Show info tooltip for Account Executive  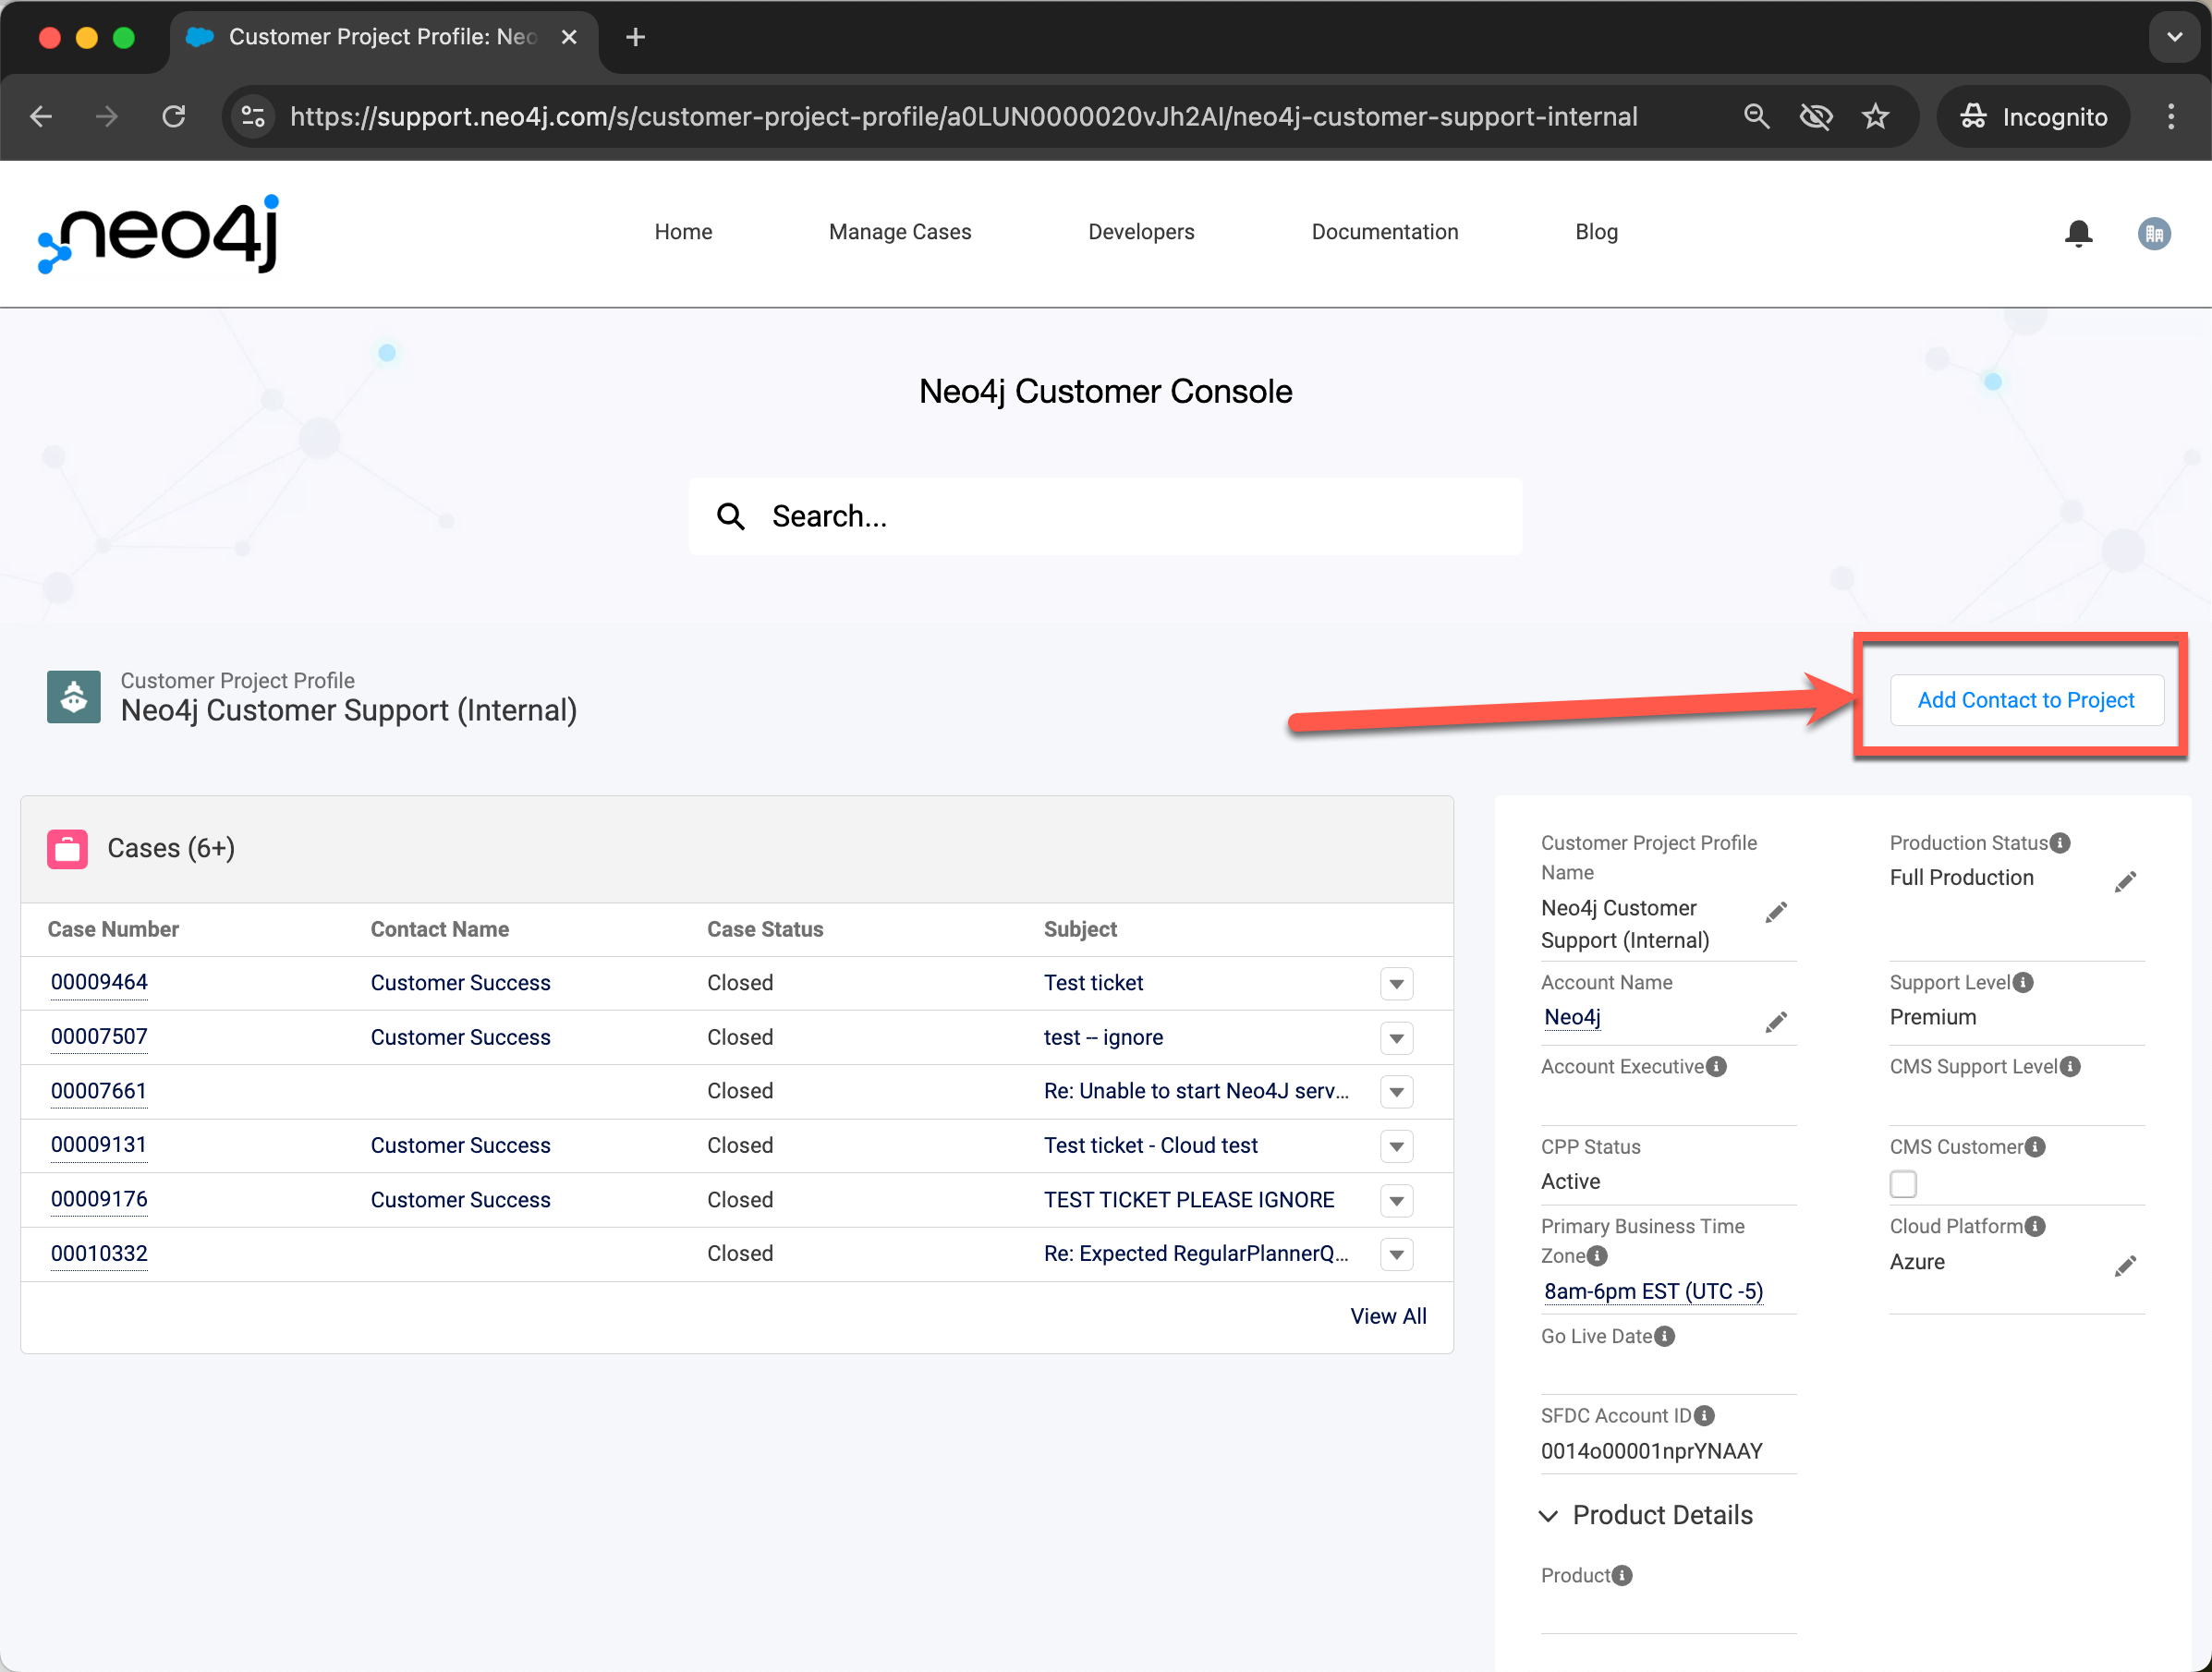tap(1716, 1066)
